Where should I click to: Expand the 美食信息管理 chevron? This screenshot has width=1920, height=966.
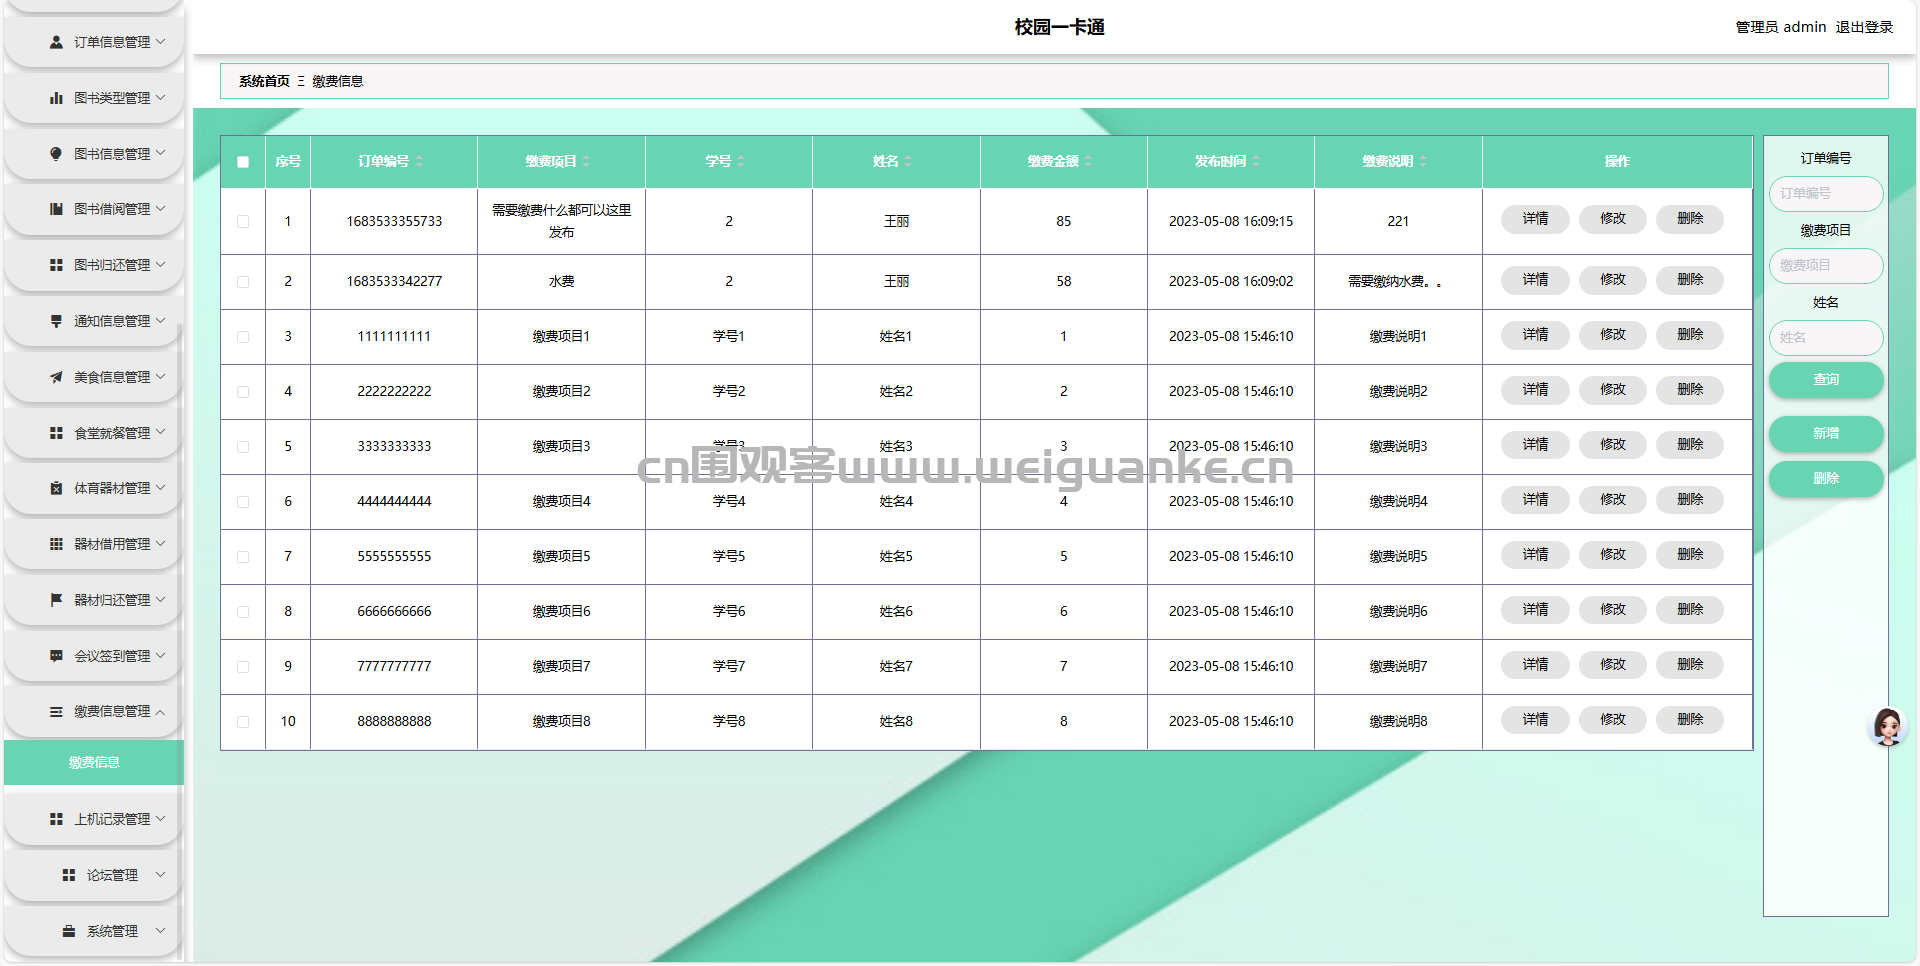tap(160, 376)
